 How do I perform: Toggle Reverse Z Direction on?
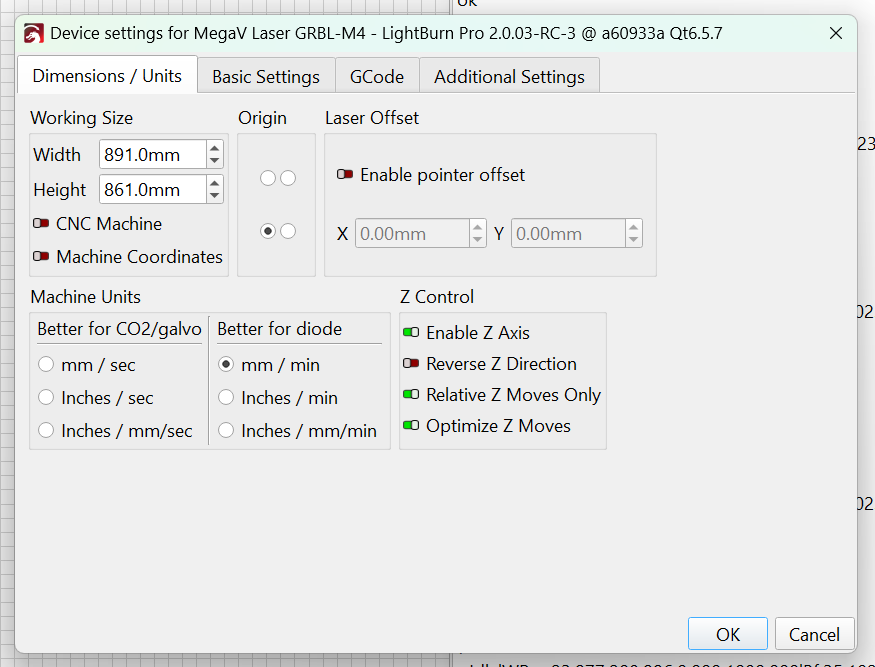point(411,364)
